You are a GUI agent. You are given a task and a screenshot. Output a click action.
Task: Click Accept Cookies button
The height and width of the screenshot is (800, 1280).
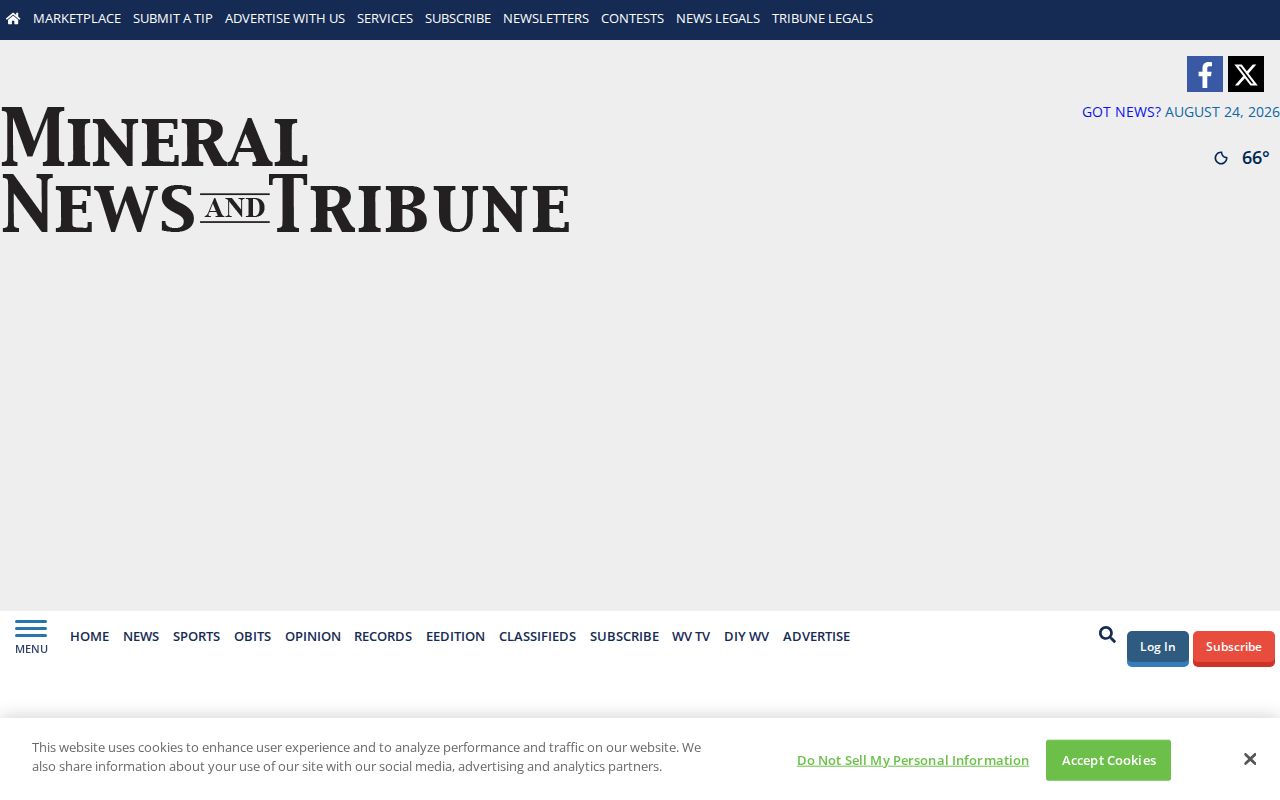click(x=1108, y=760)
